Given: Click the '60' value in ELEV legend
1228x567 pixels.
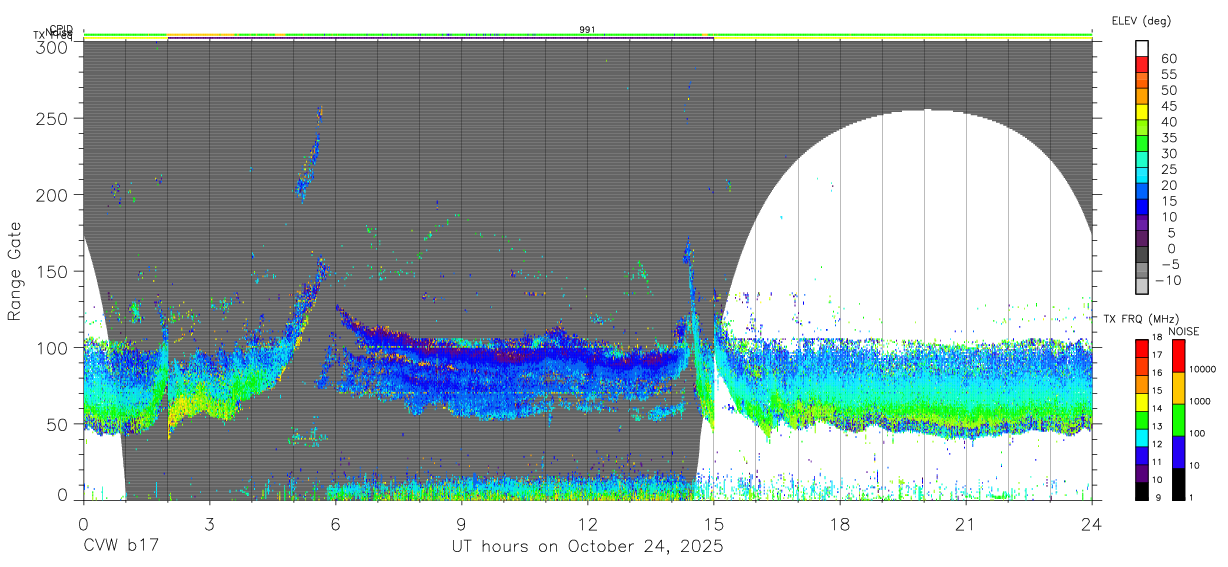Looking at the screenshot, I should [1167, 59].
